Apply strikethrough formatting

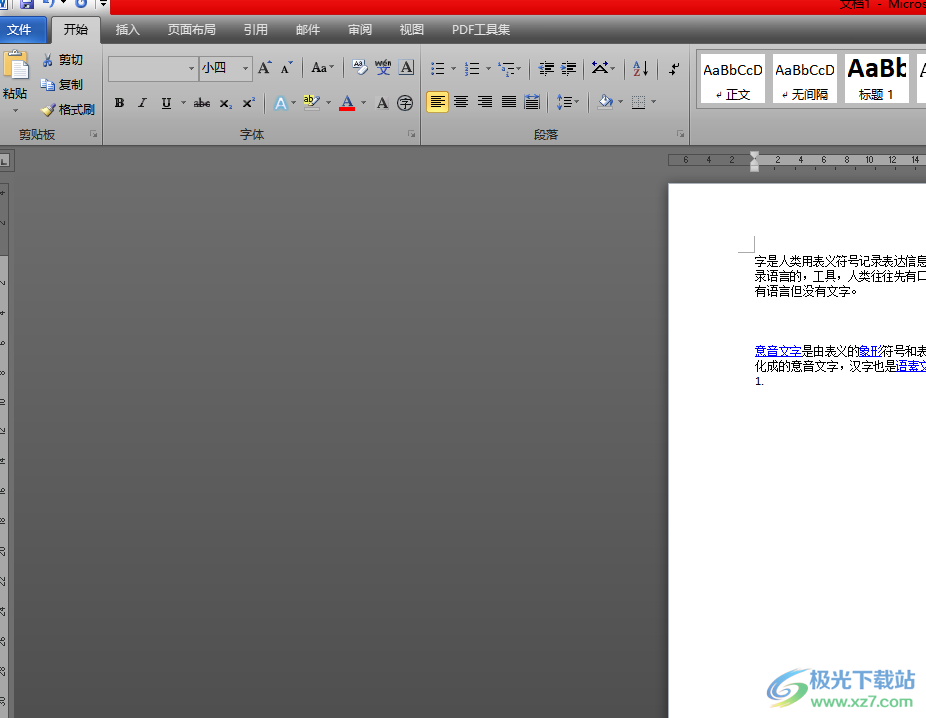(202, 103)
